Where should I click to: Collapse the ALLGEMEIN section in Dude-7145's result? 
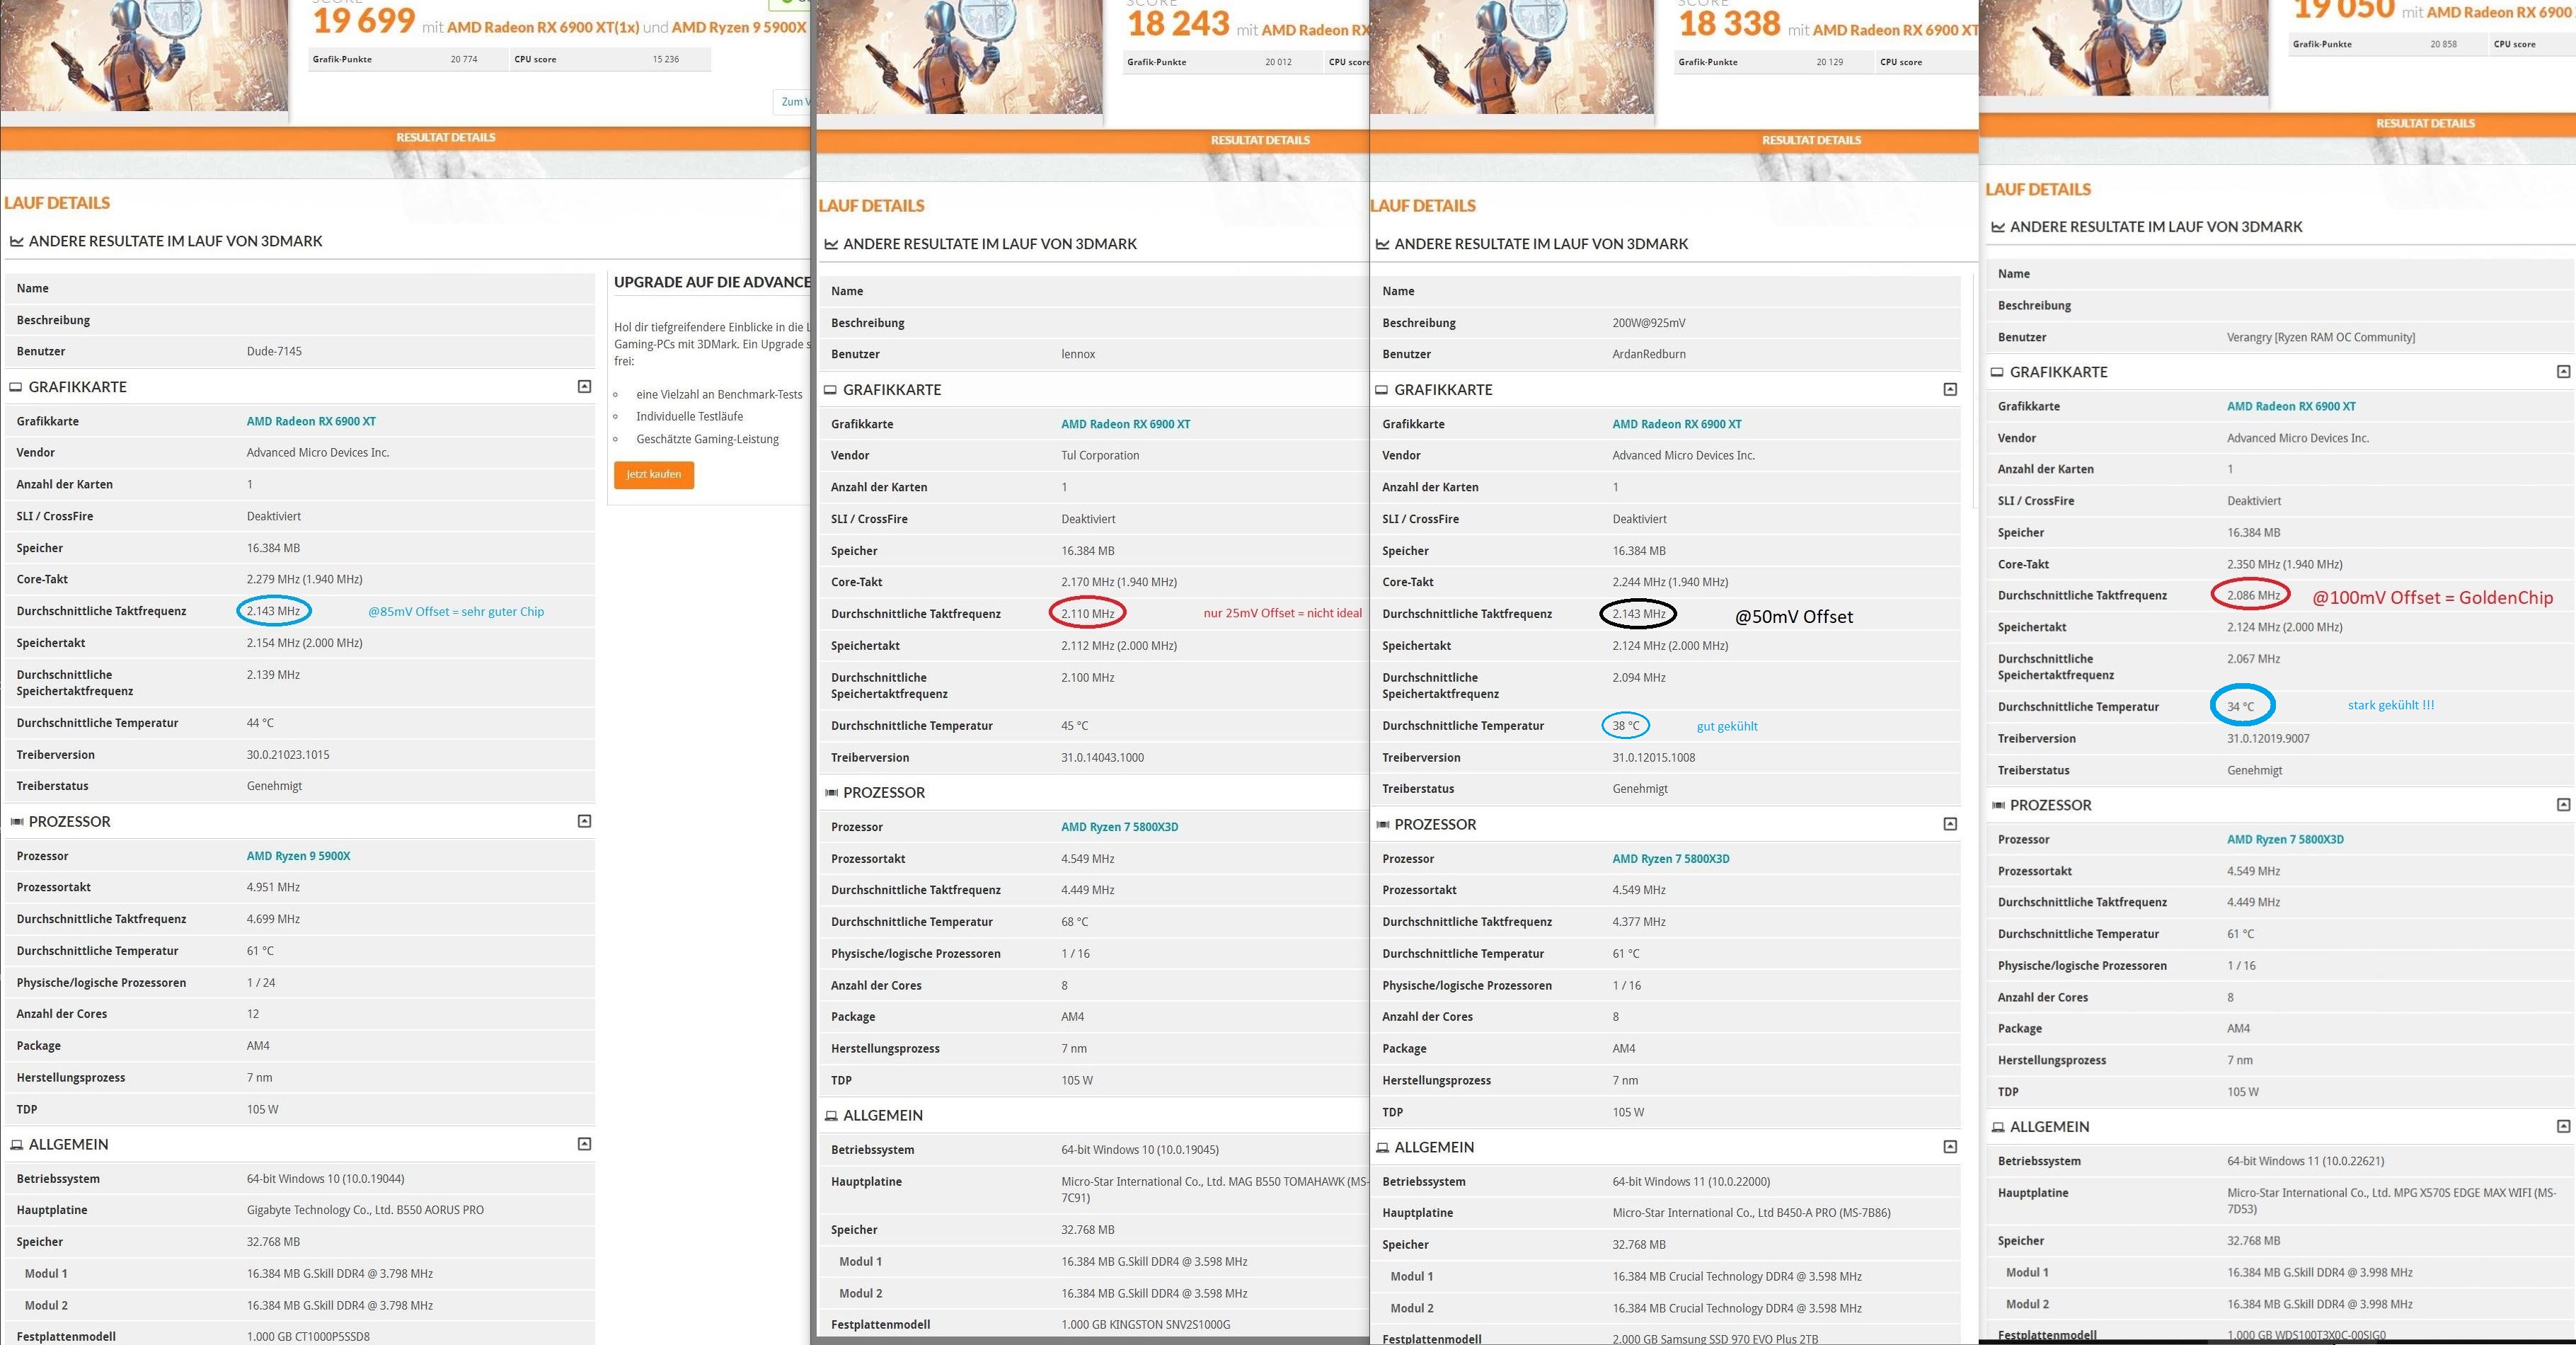coord(584,1144)
